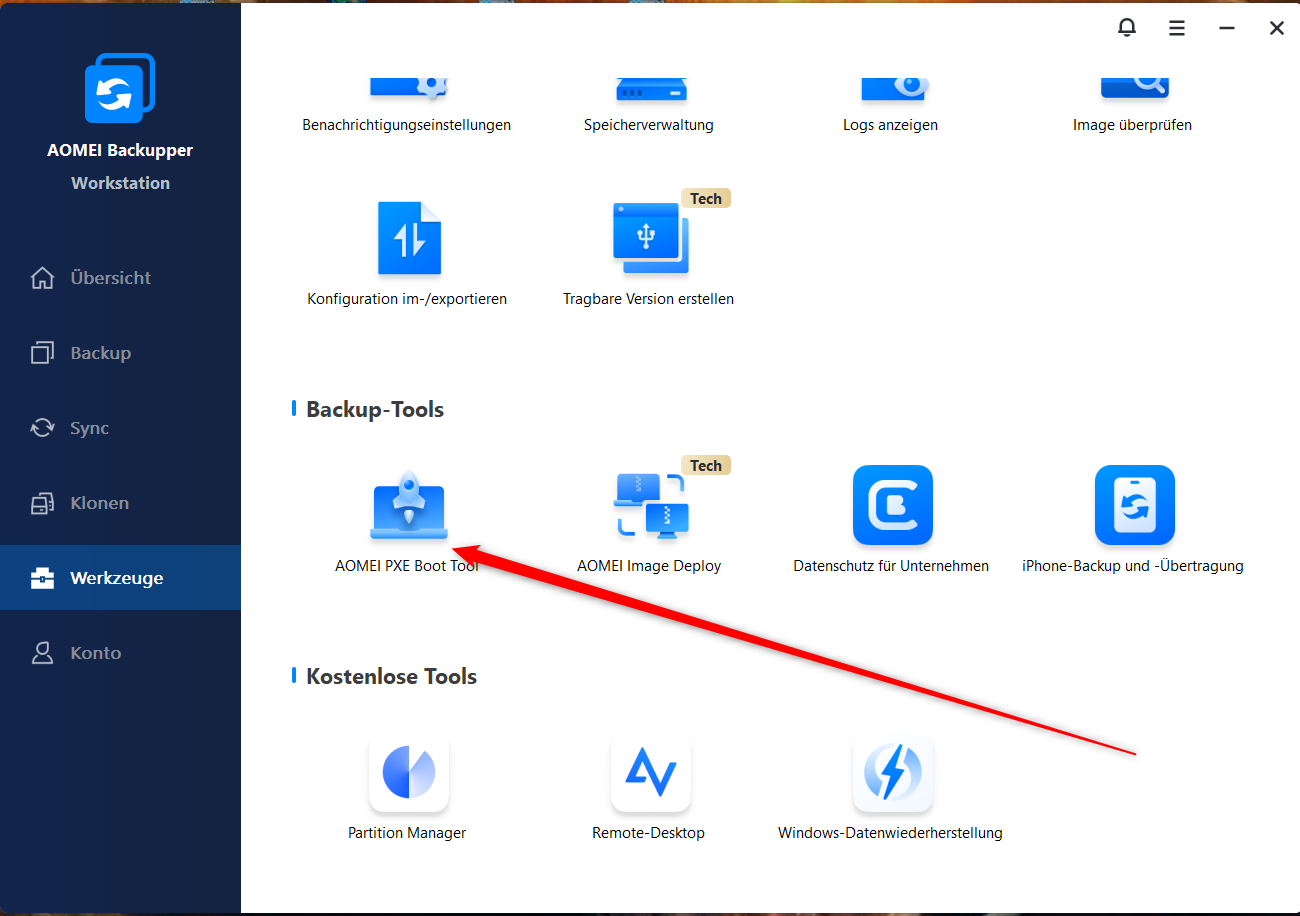Screen dimensions: 1300x916
Task: Open Windows-Datenwiederherstellung icon
Action: point(892,773)
